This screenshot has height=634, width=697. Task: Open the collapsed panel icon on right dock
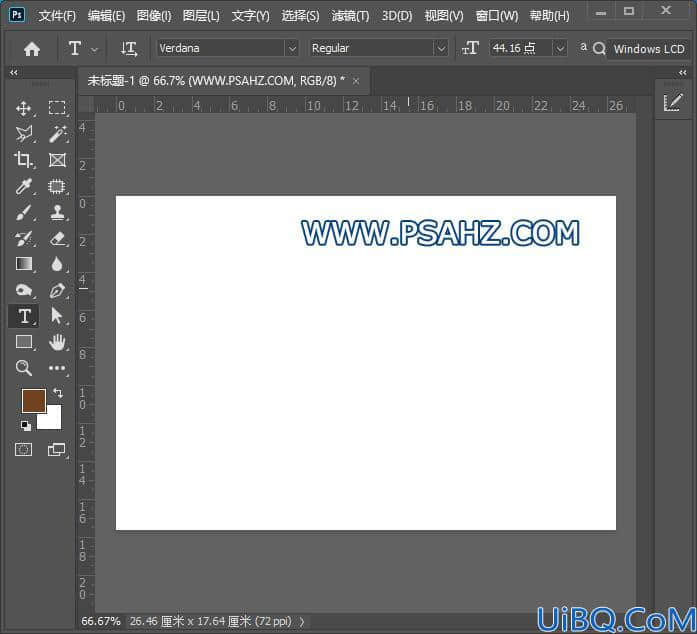tap(673, 103)
